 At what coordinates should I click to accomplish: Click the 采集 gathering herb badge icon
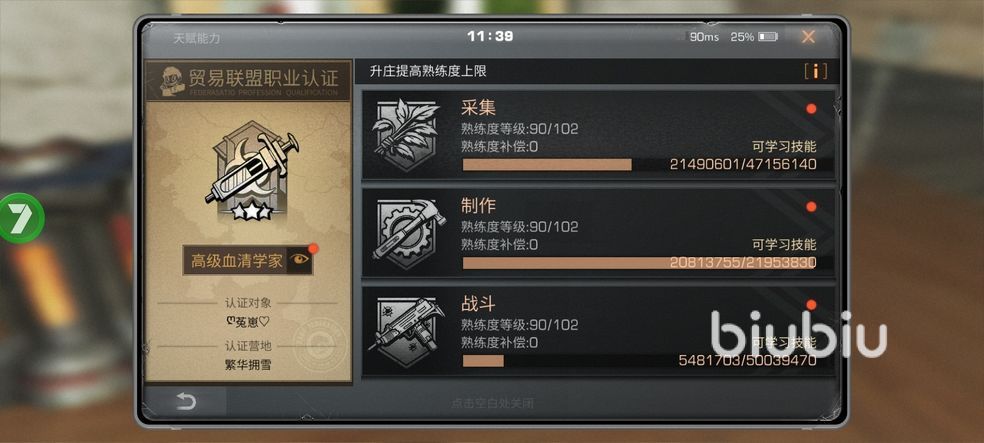(405, 134)
